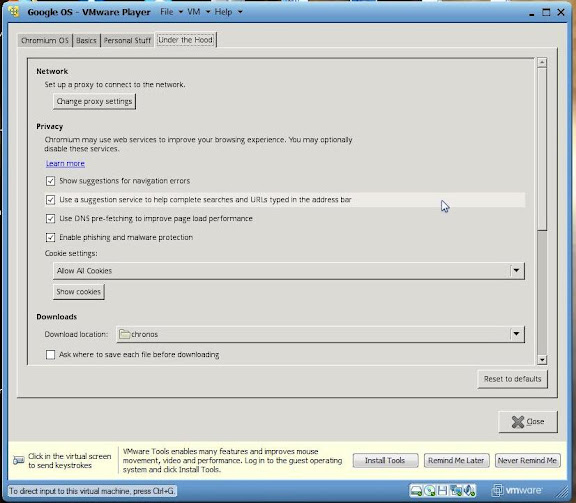This screenshot has width=576, height=503.
Task: Click the keyboard hint icon in yellow bar
Action: click(18, 460)
